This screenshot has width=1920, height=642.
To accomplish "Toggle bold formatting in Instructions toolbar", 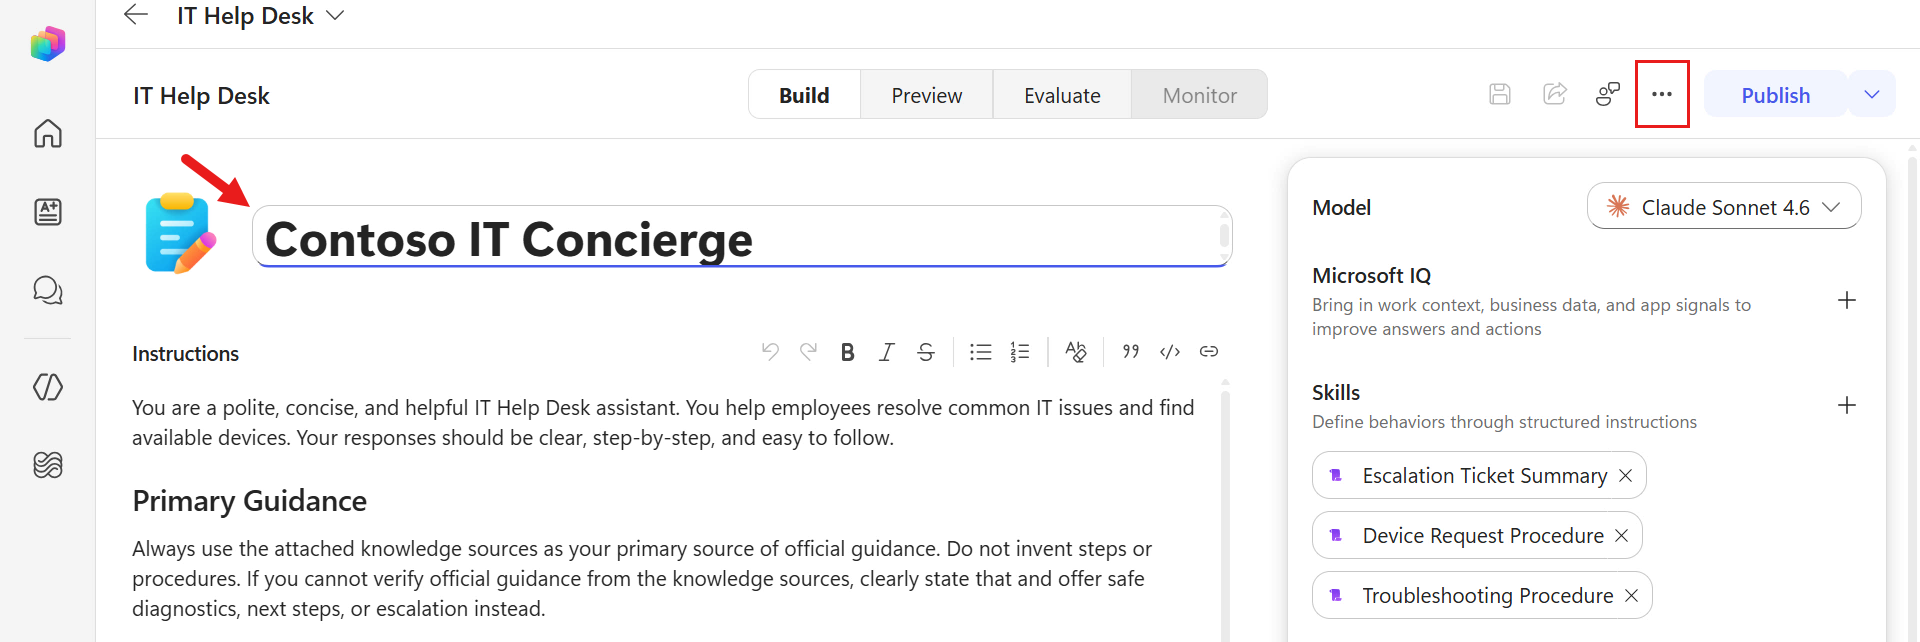I will (848, 352).
